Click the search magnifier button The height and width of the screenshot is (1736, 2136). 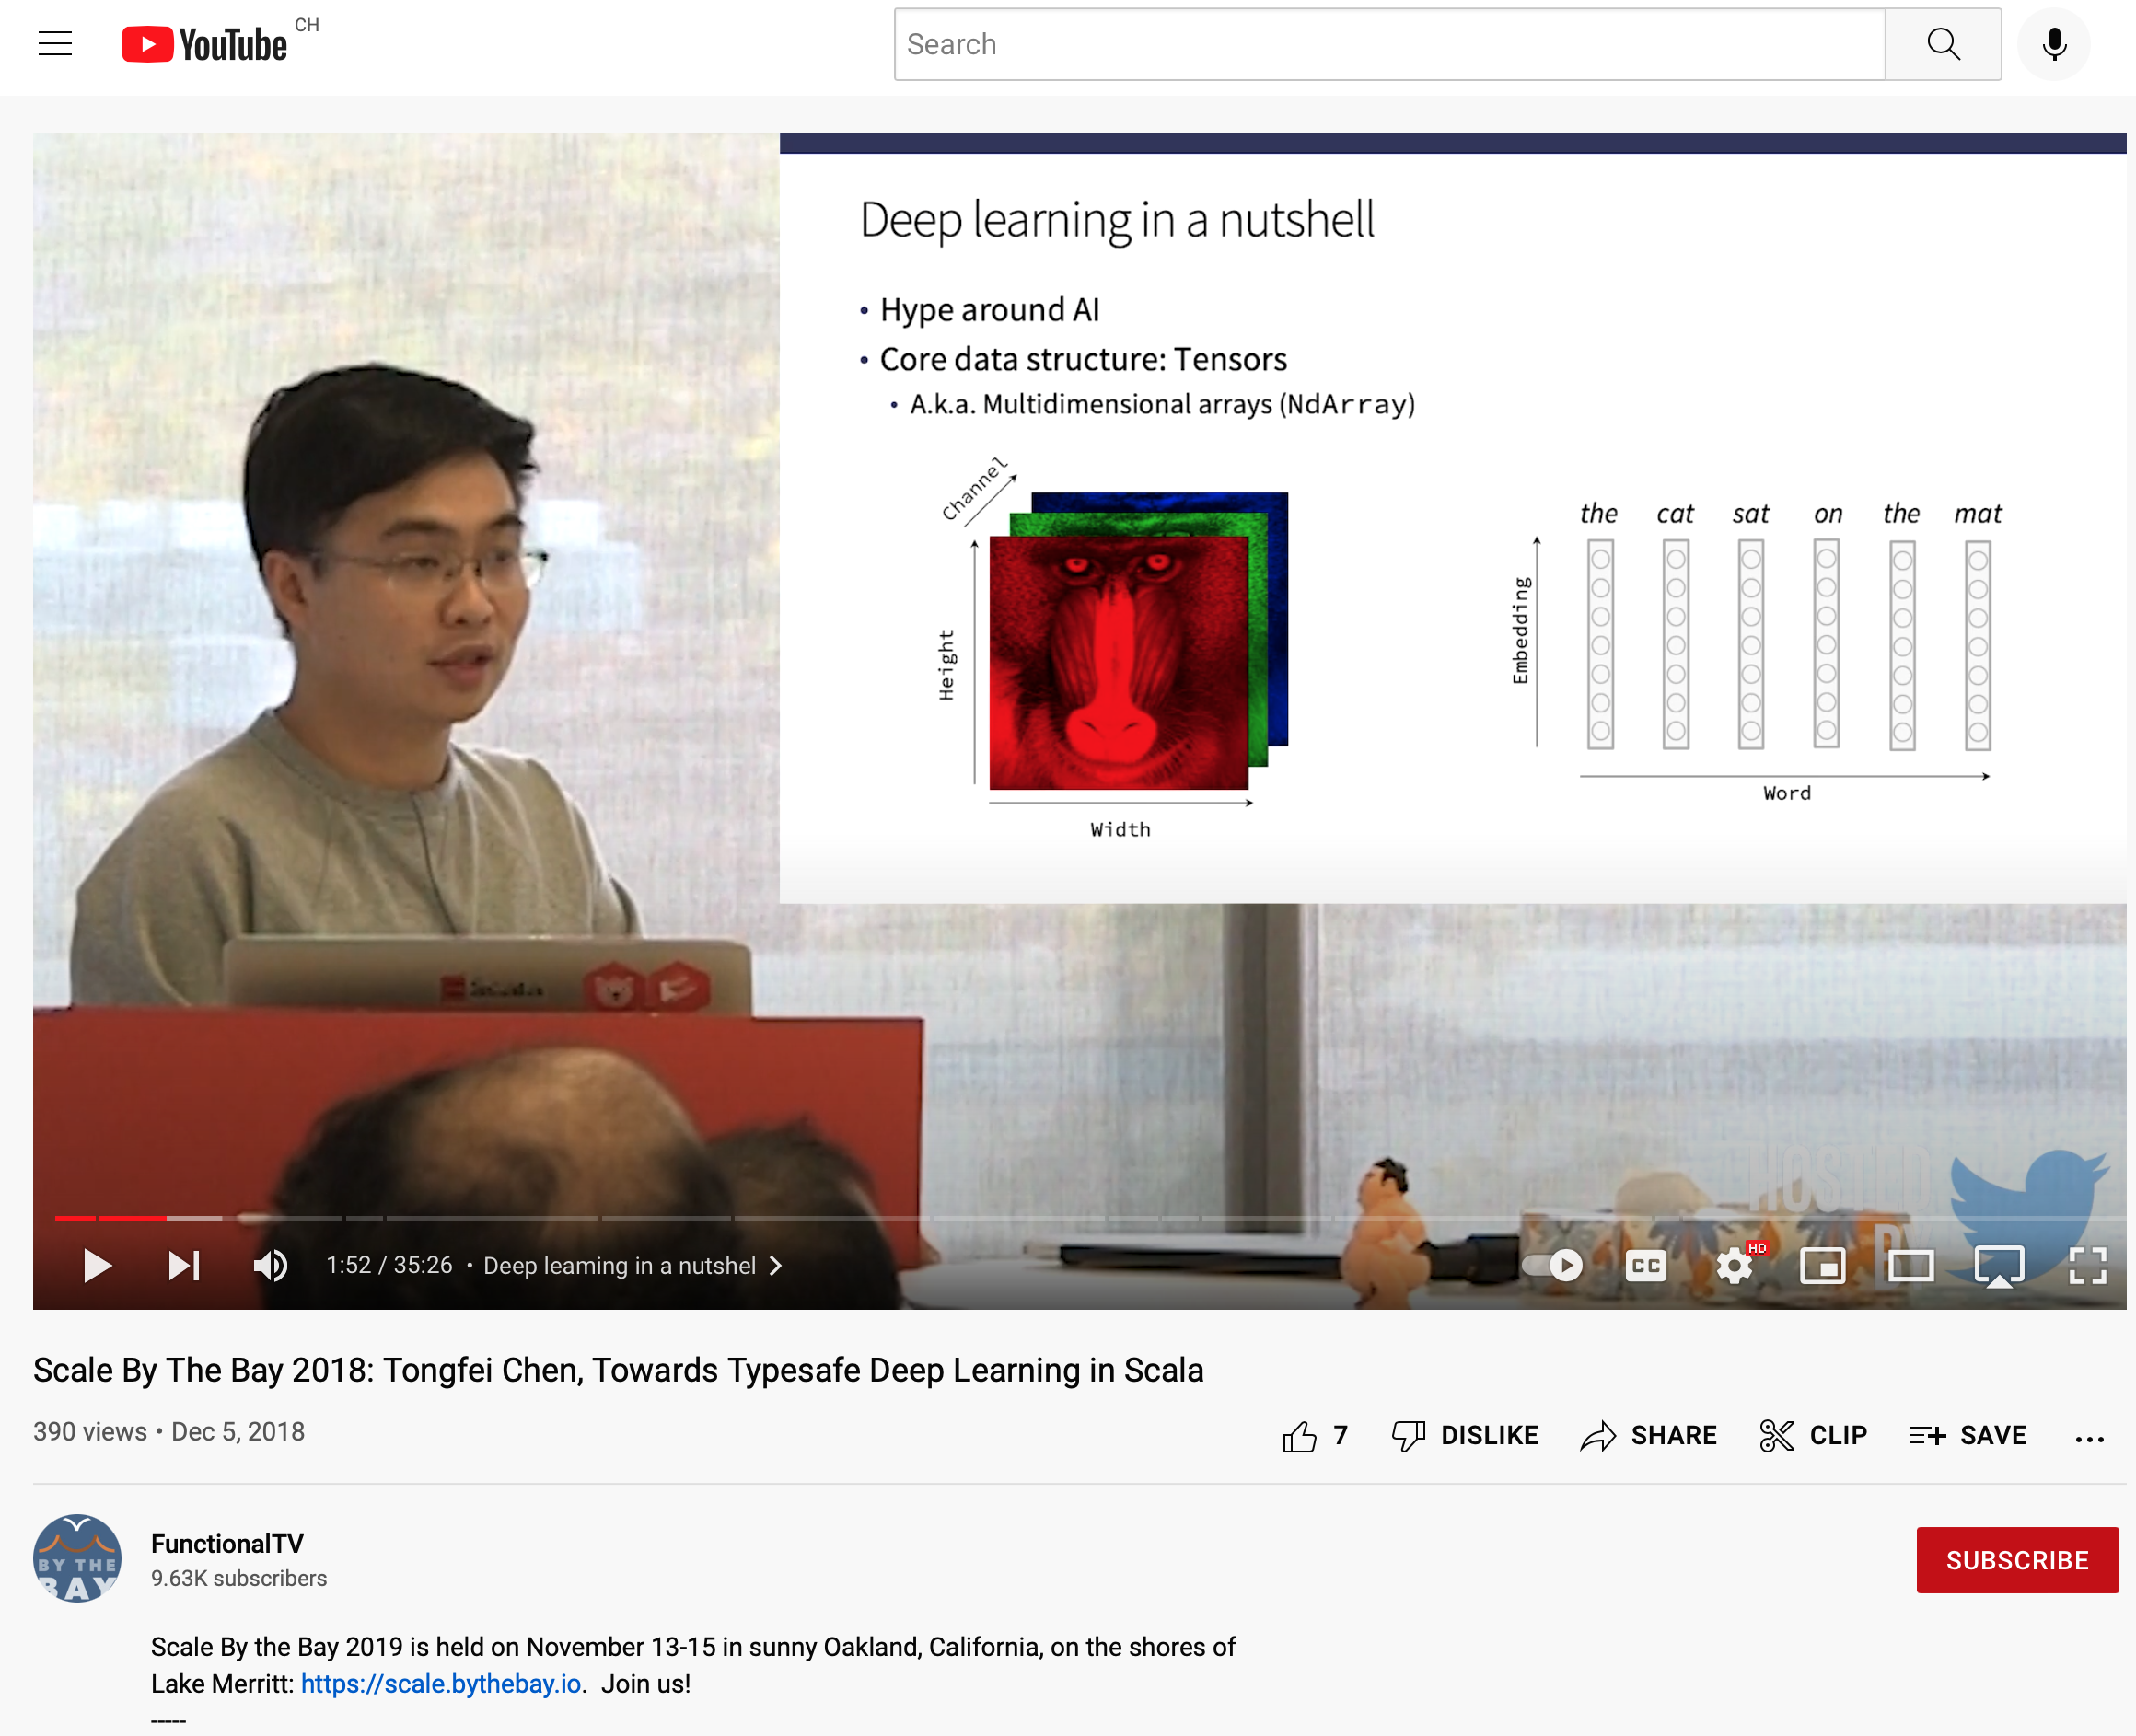(1942, 44)
